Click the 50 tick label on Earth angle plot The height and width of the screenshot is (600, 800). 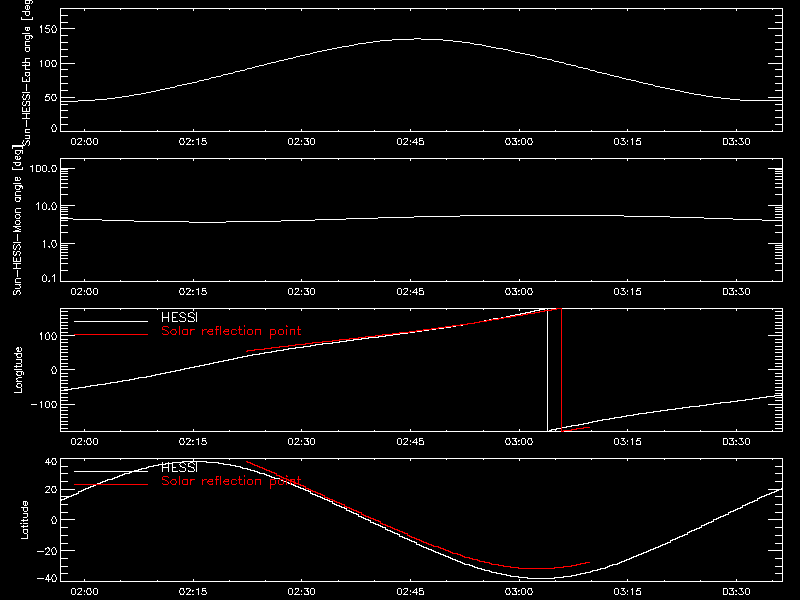[x=51, y=98]
